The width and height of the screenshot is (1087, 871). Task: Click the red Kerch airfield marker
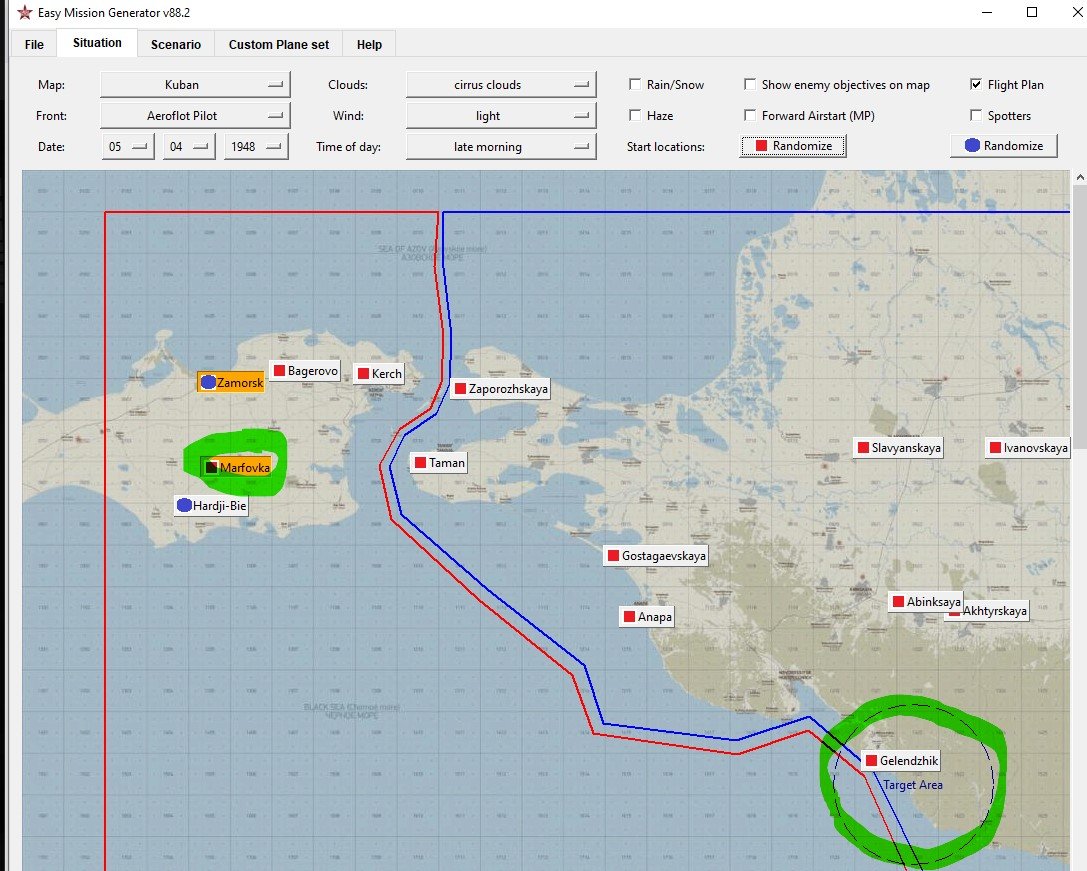pos(362,374)
